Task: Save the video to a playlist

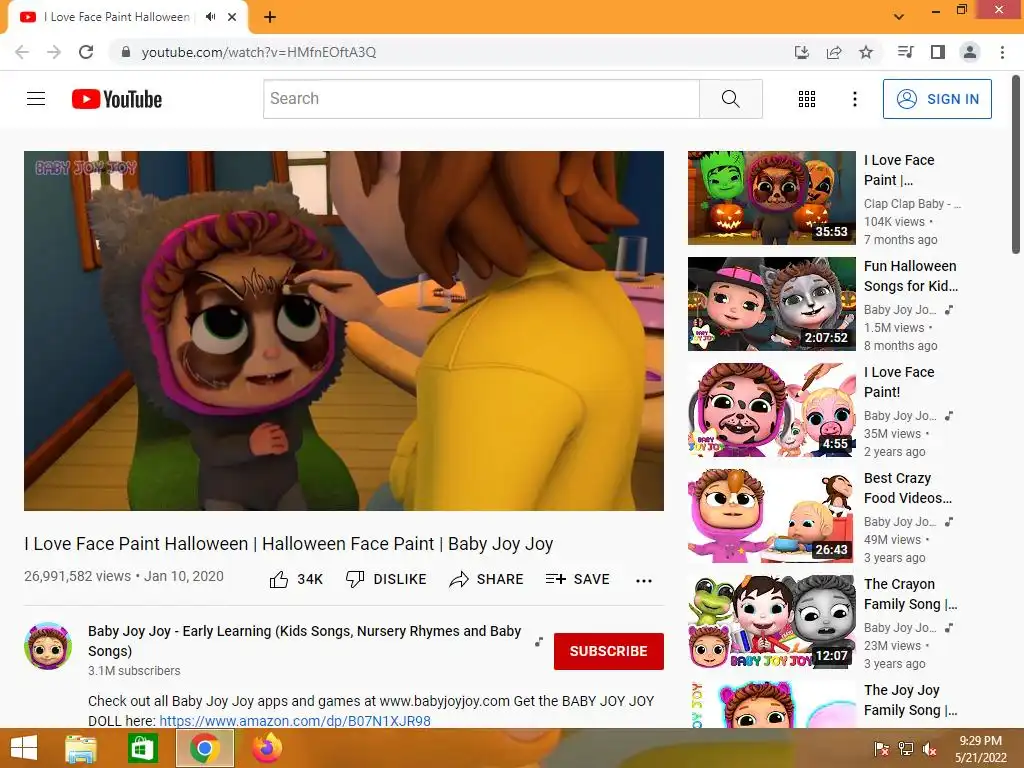Action: [x=578, y=579]
